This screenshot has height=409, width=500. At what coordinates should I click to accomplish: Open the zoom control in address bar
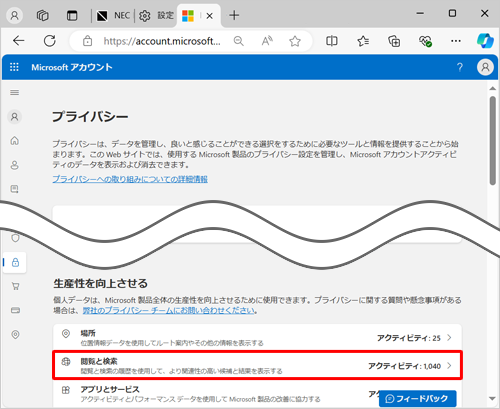(x=239, y=41)
